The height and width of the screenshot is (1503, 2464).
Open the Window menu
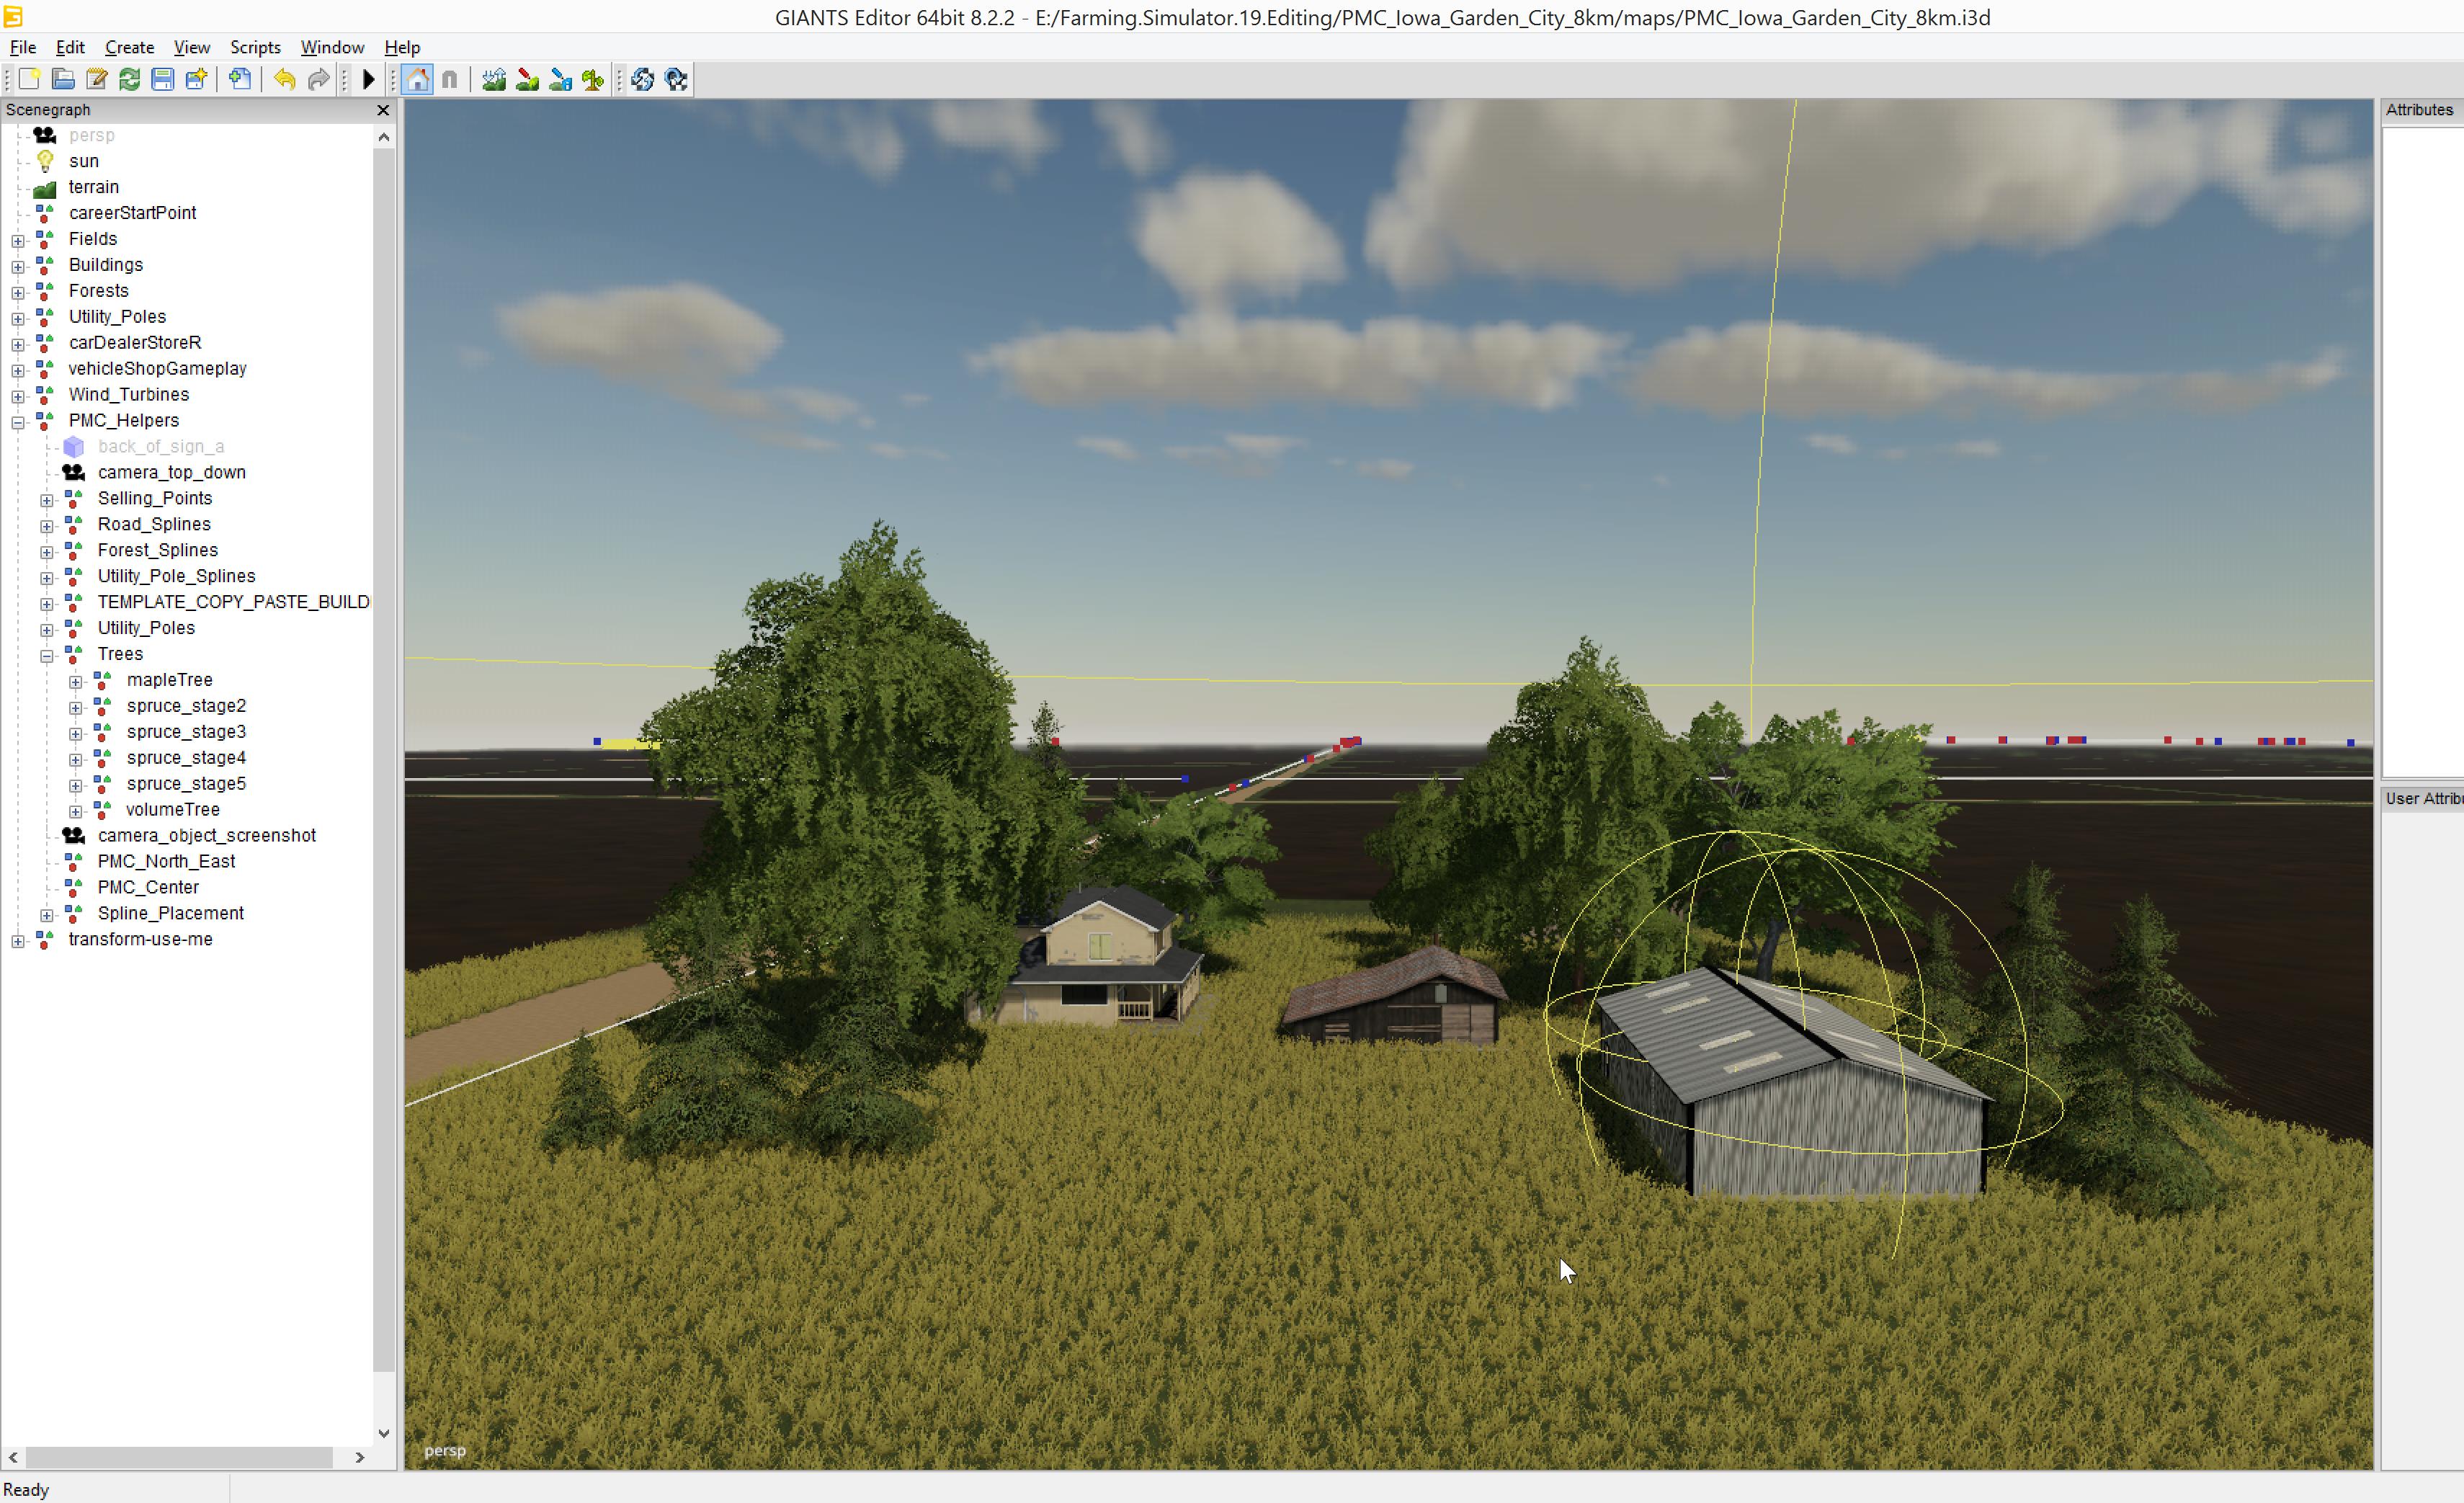[x=332, y=47]
